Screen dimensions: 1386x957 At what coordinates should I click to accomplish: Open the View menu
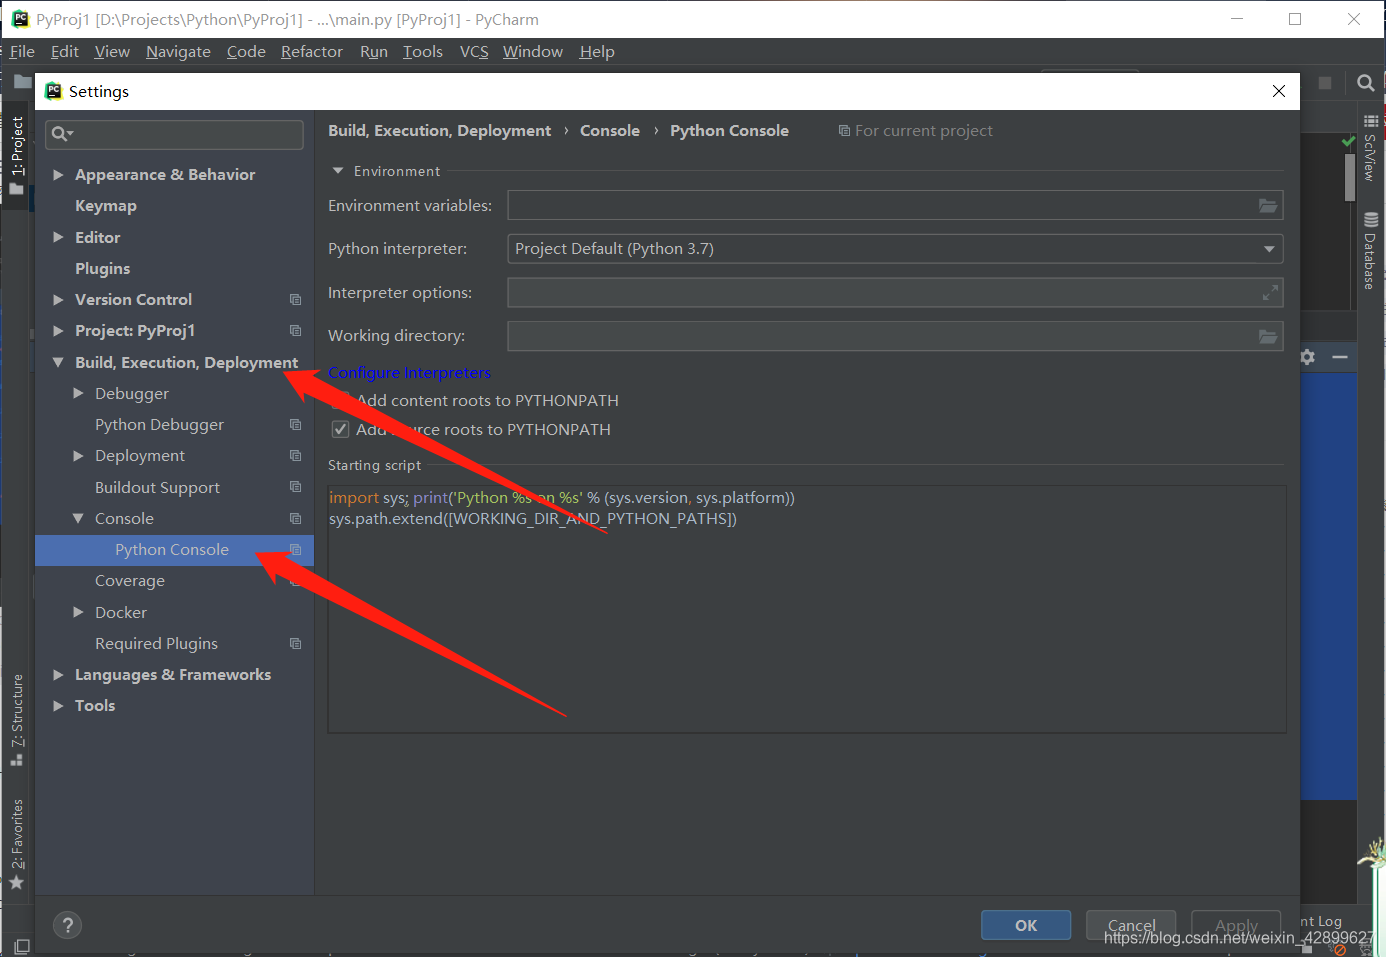pos(112,52)
